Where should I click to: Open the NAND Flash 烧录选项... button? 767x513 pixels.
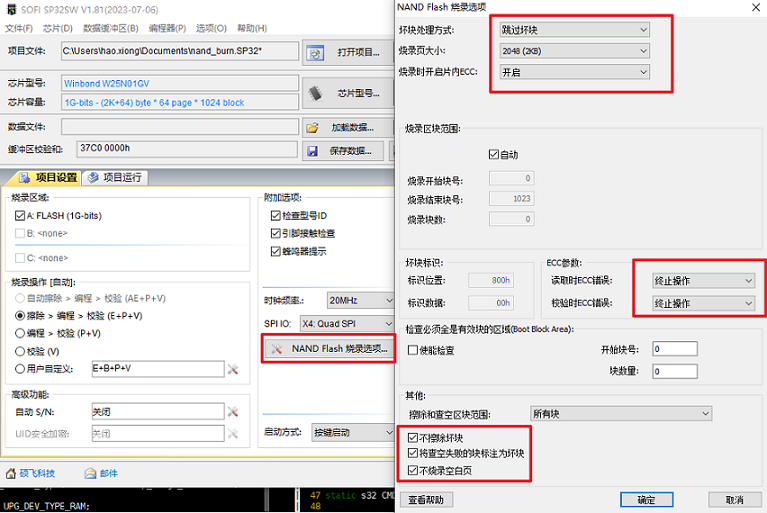[x=329, y=349]
